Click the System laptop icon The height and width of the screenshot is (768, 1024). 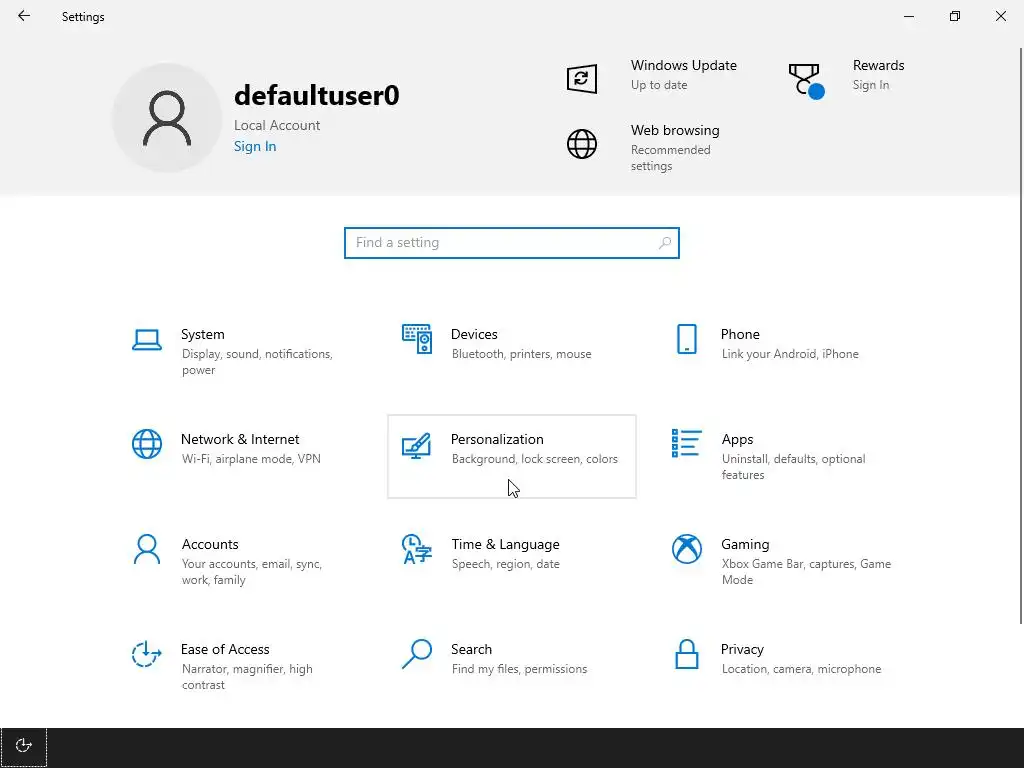(x=147, y=340)
